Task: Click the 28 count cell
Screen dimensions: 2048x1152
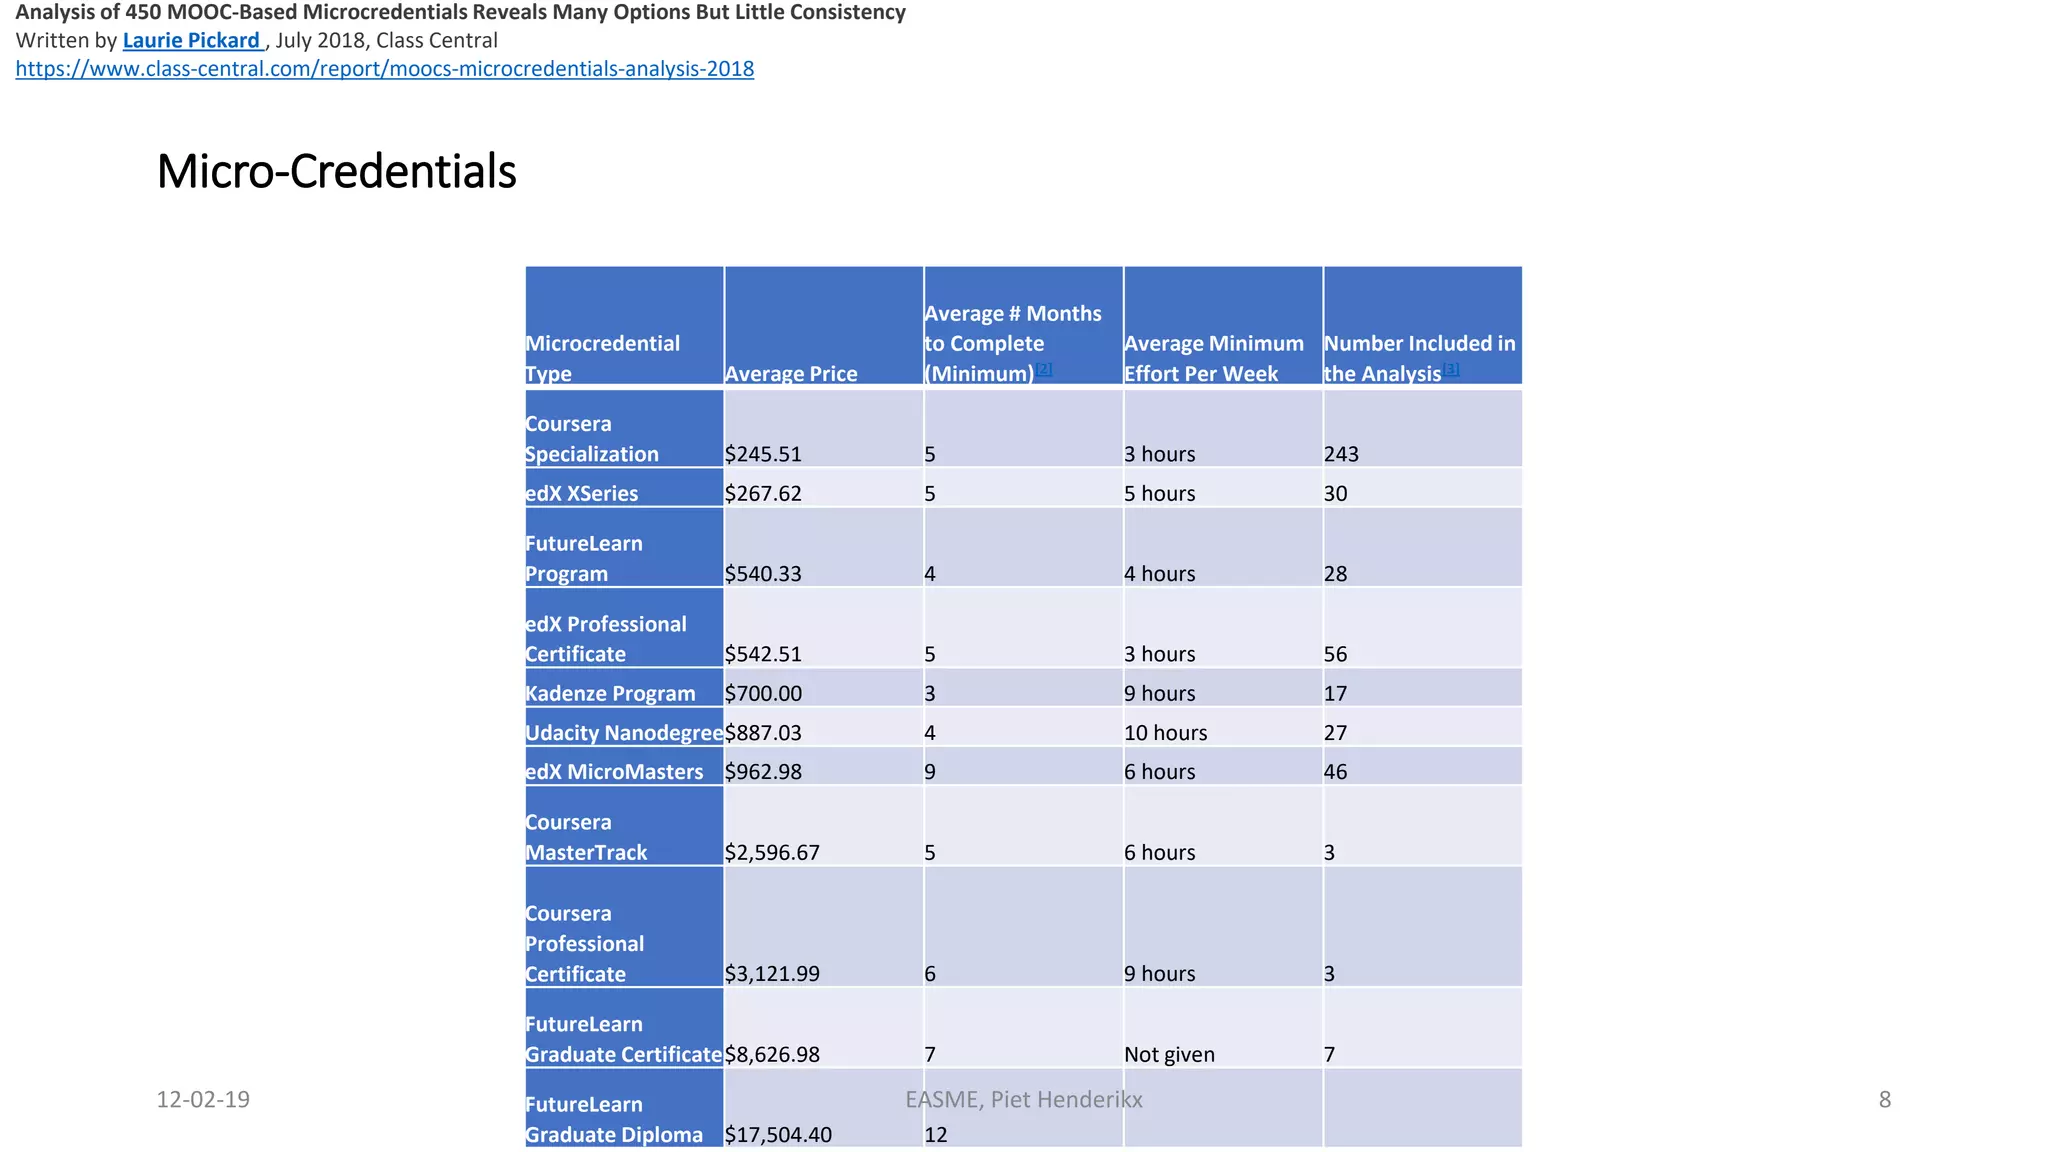Action: [x=1423, y=547]
